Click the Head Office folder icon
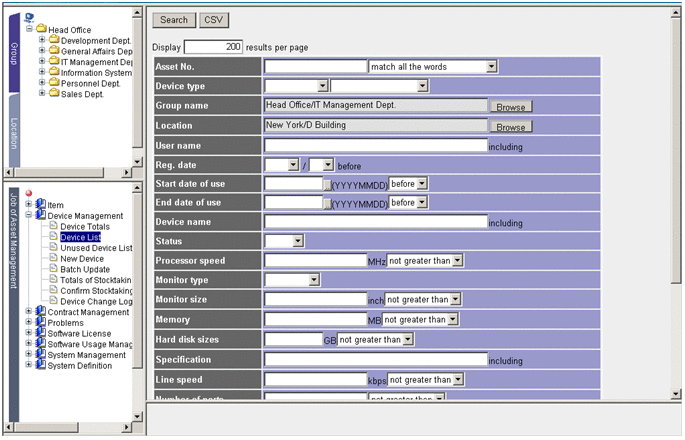This screenshot has width=685, height=440. [x=41, y=30]
